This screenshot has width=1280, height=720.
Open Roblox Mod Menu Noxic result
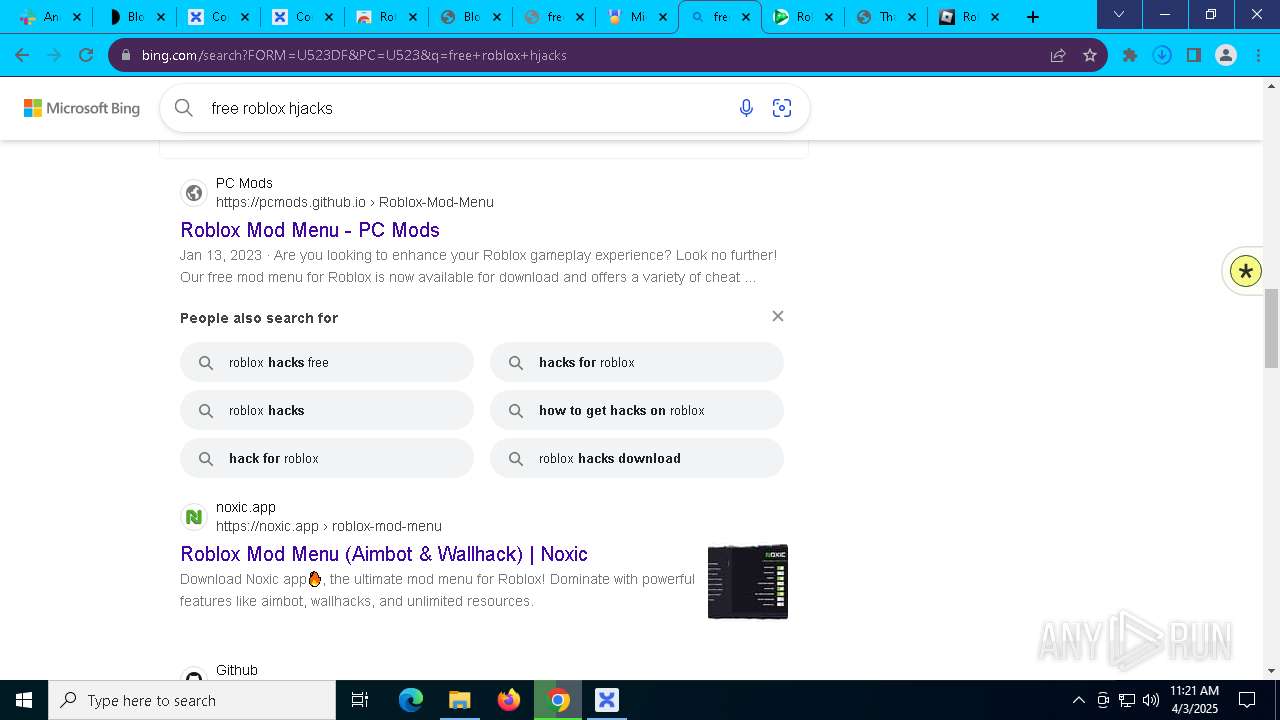384,554
